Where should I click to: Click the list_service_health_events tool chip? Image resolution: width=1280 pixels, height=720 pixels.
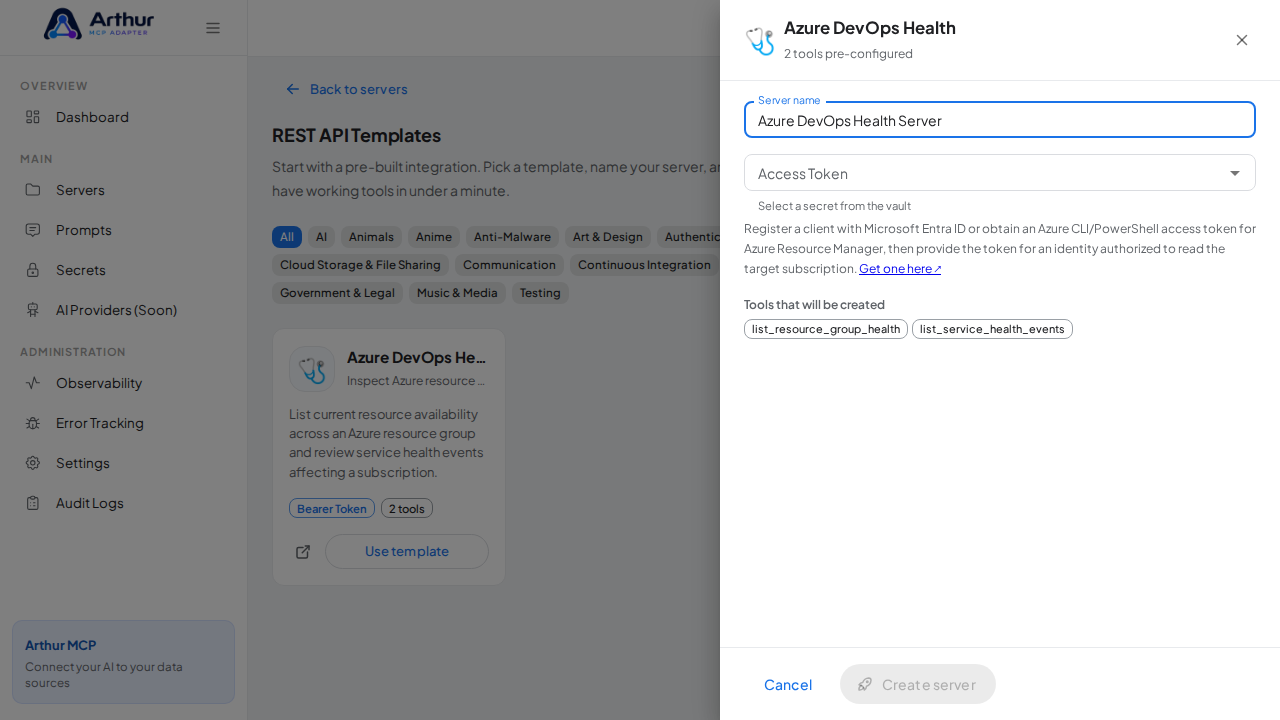992,329
